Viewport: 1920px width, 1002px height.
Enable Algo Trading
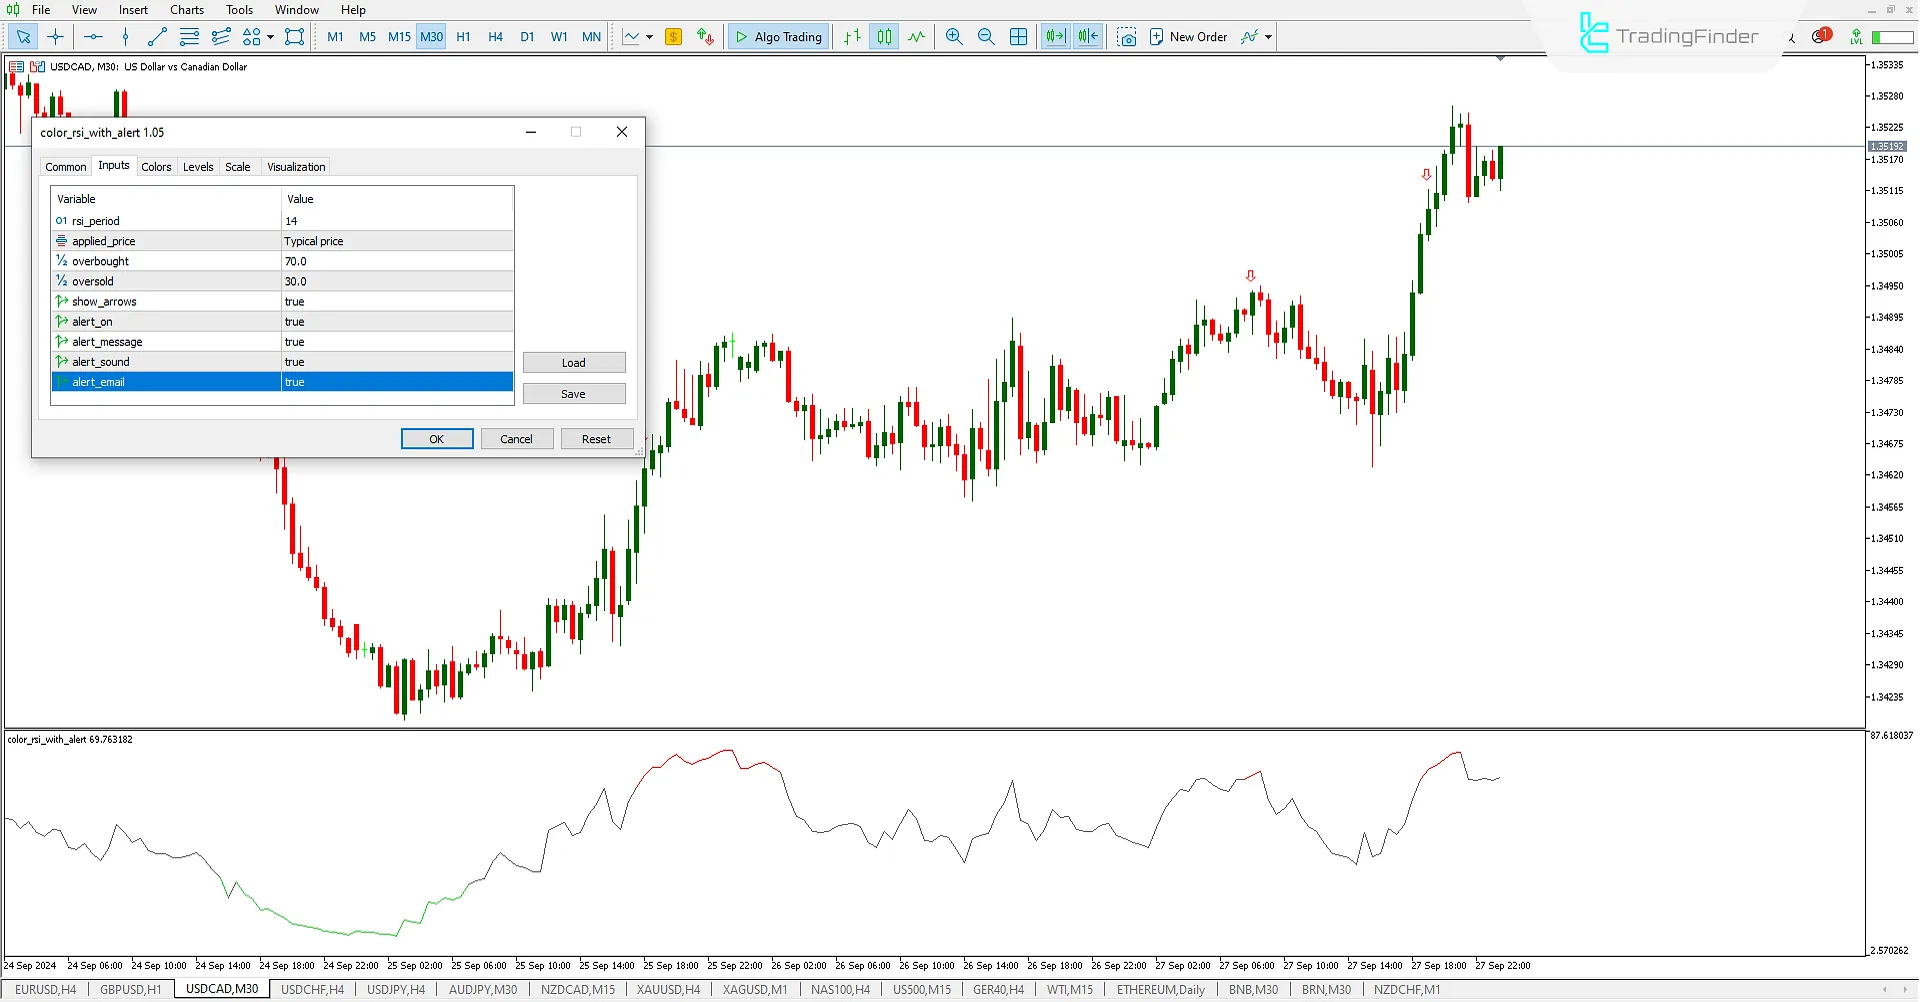pyautogui.click(x=778, y=36)
